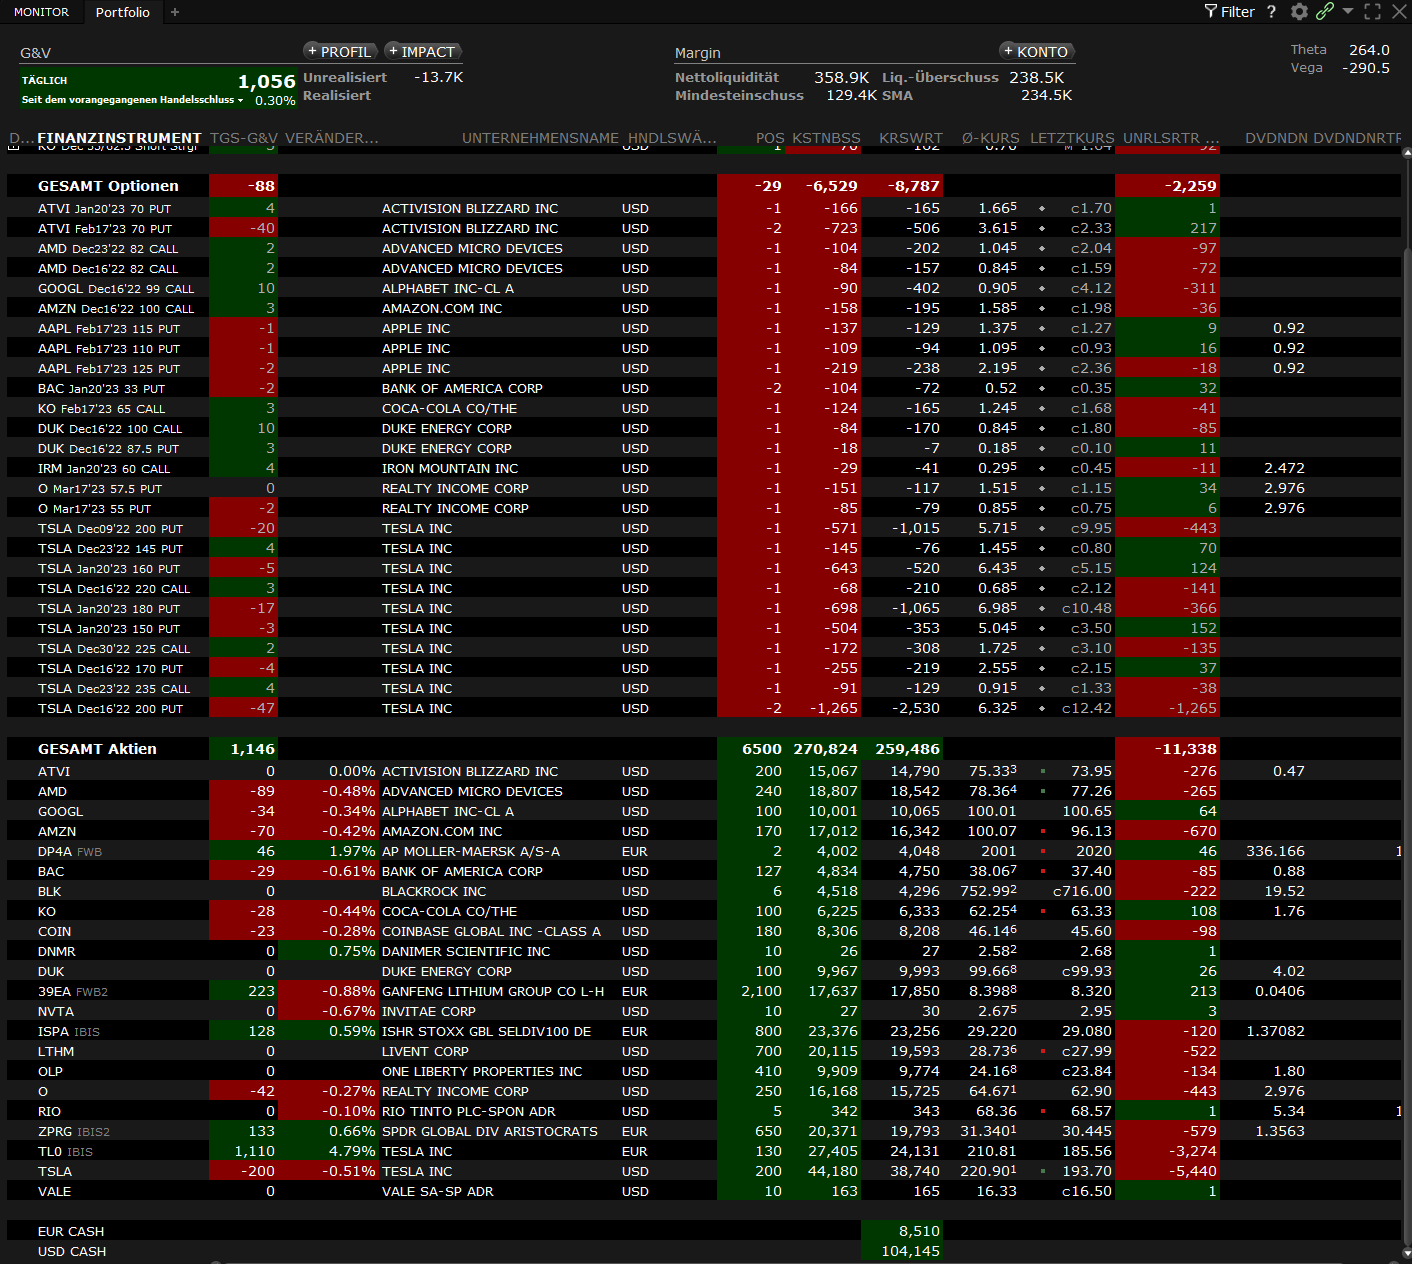Open the dropdown arrow beside the link icon
This screenshot has height=1264, width=1412.
pyautogui.click(x=1348, y=12)
